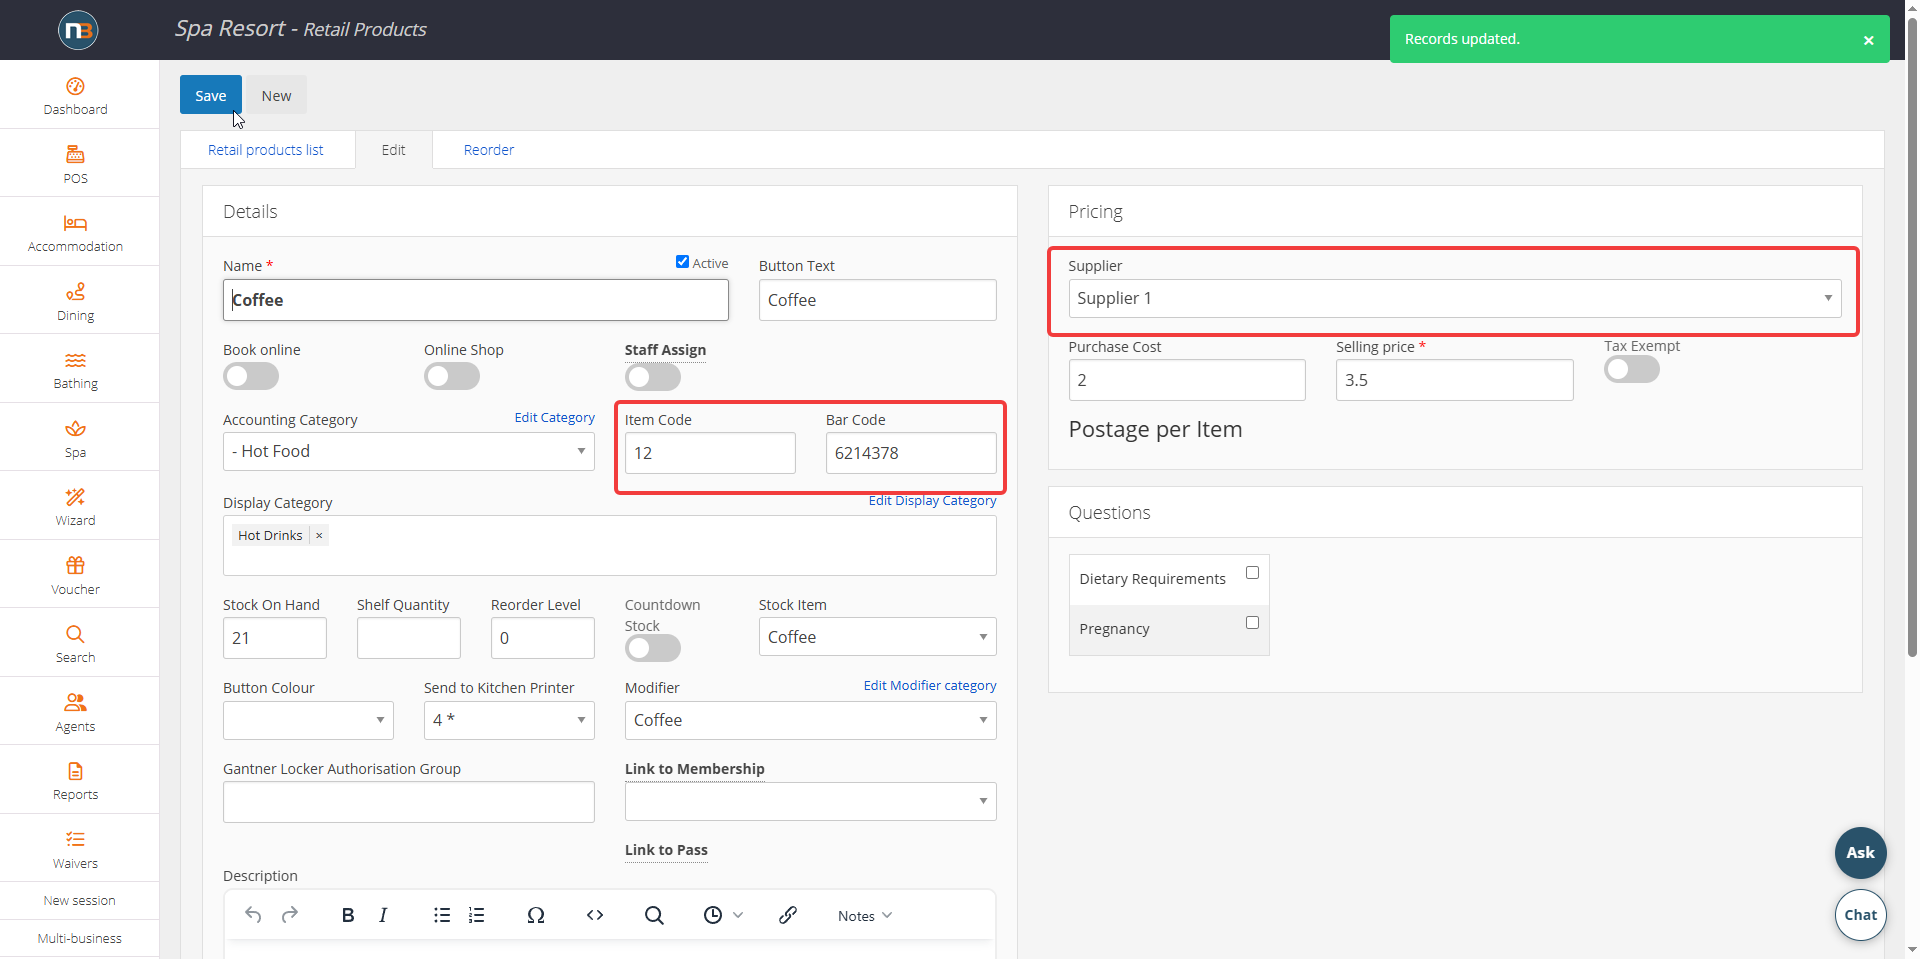Undo in the Description editor
The width and height of the screenshot is (1920, 959).
(253, 915)
